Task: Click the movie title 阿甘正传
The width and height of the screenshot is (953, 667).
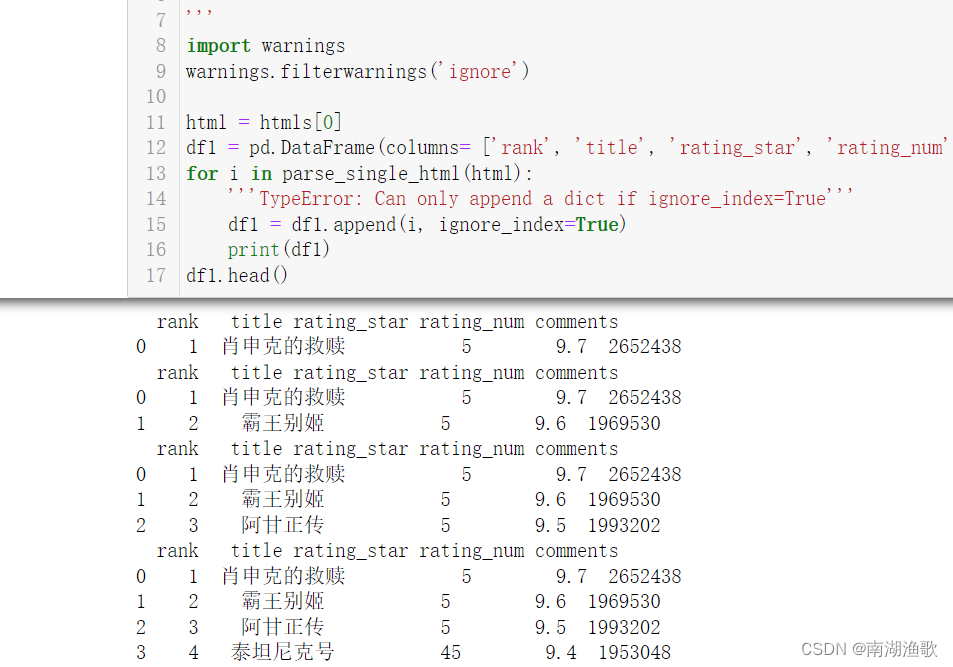Action: (x=282, y=525)
